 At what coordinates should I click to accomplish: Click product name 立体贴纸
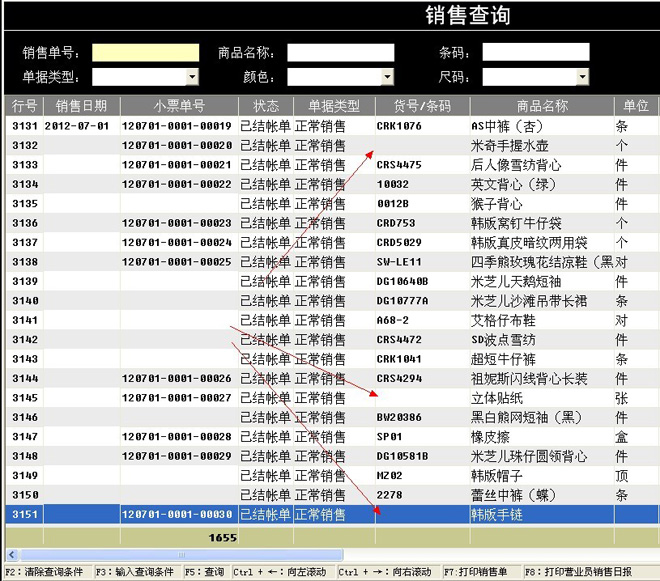[x=497, y=398]
